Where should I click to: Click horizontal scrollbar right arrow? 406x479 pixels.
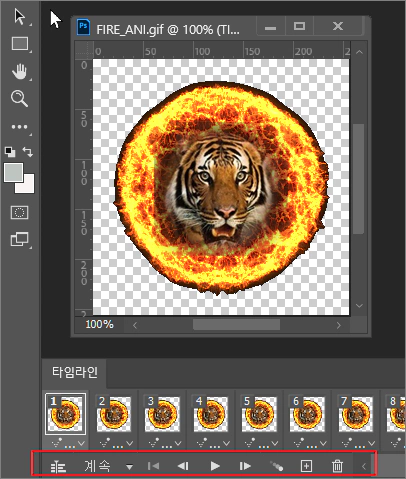(x=339, y=325)
